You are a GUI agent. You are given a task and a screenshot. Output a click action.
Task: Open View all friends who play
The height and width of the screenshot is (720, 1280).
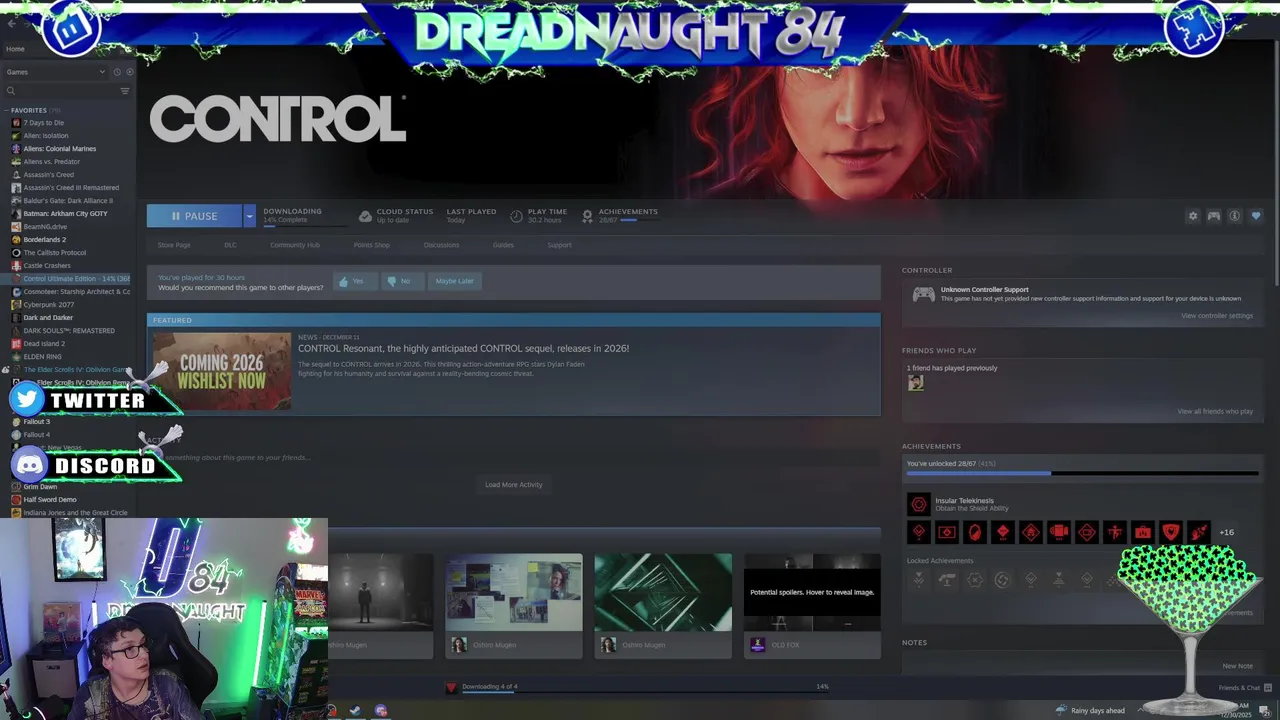1215,411
